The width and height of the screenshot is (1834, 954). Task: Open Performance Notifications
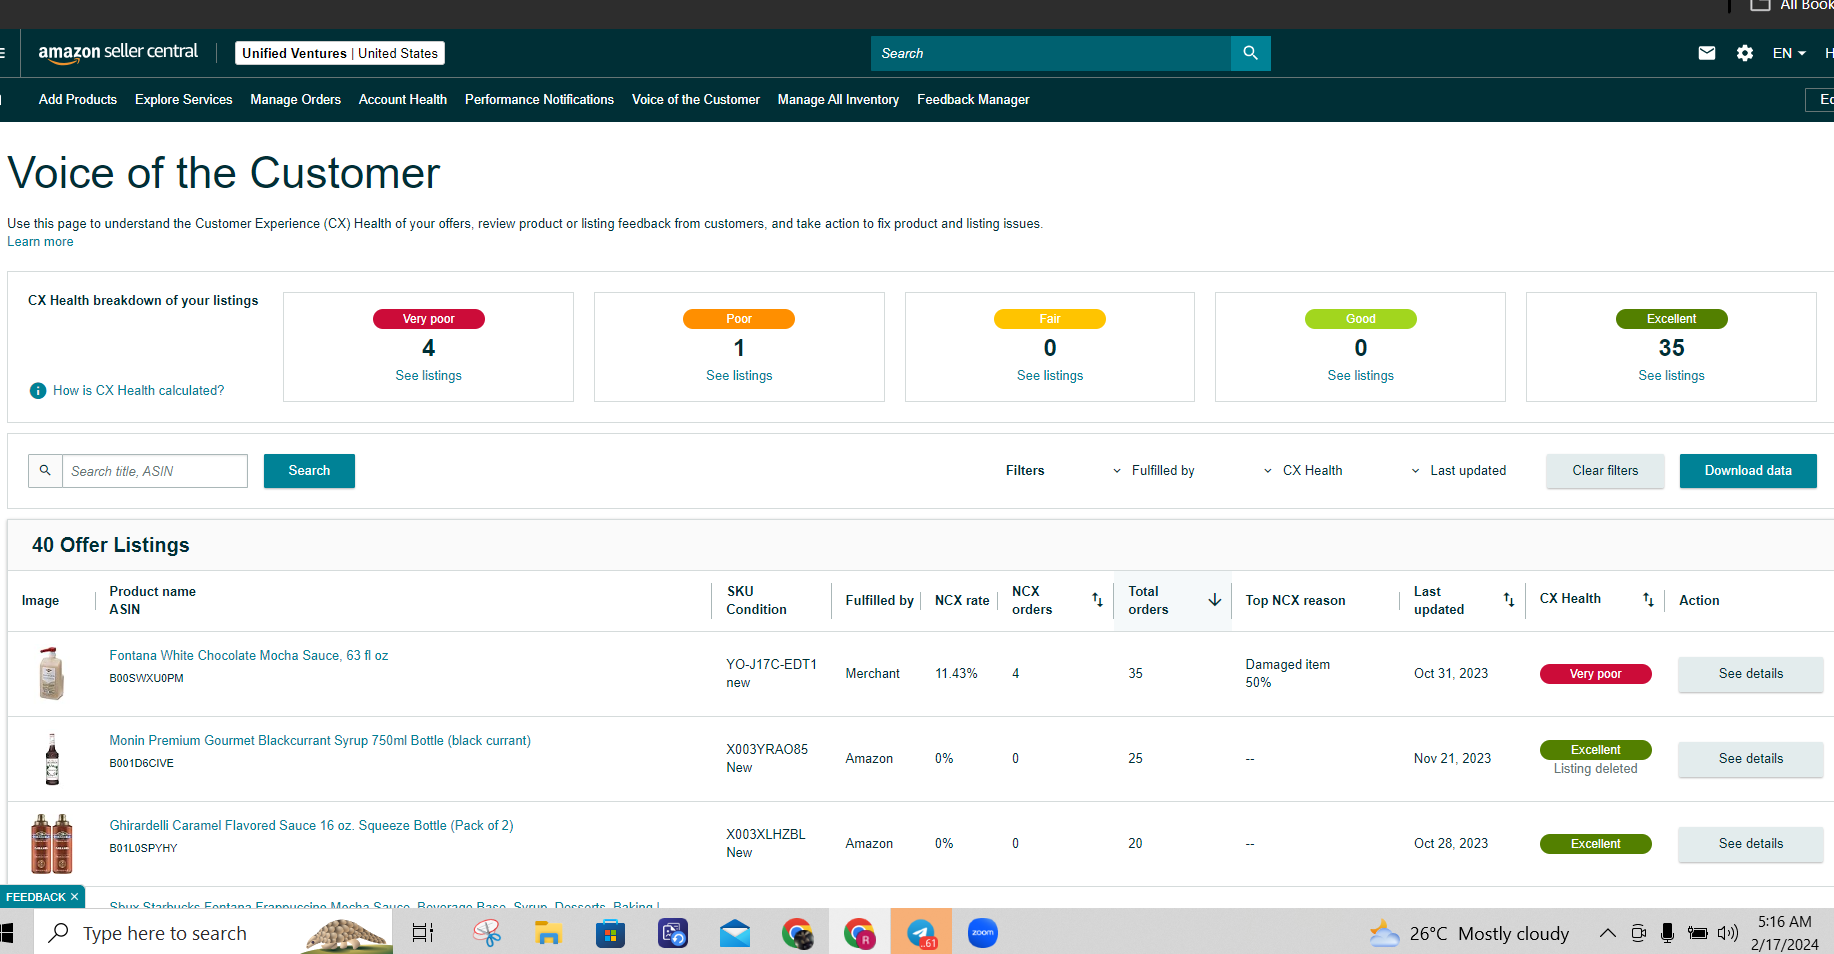click(539, 99)
